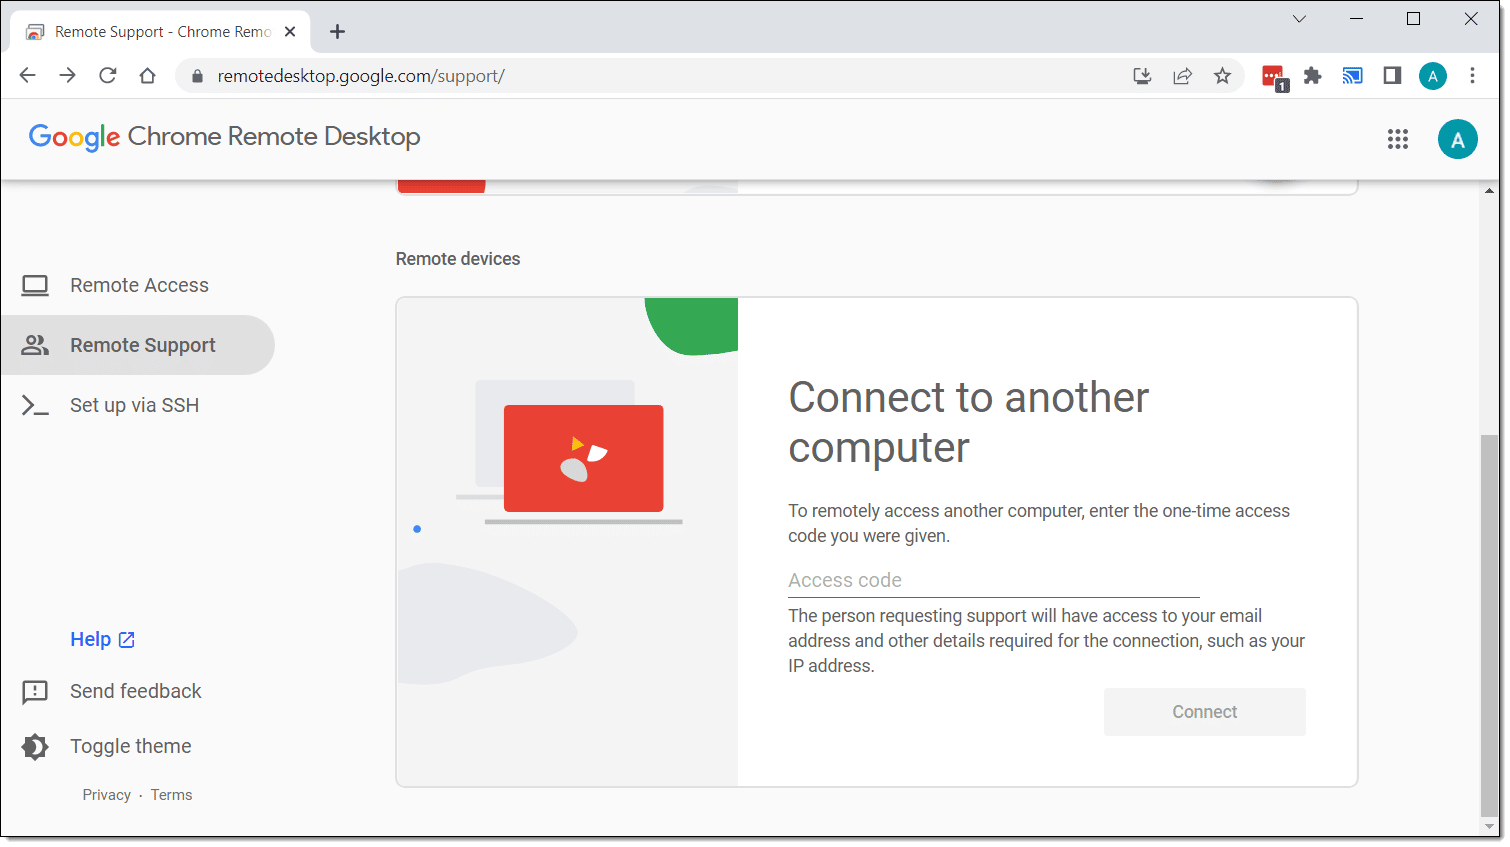This screenshot has height=847, width=1510.
Task: Click the Access code input field
Action: pos(993,580)
